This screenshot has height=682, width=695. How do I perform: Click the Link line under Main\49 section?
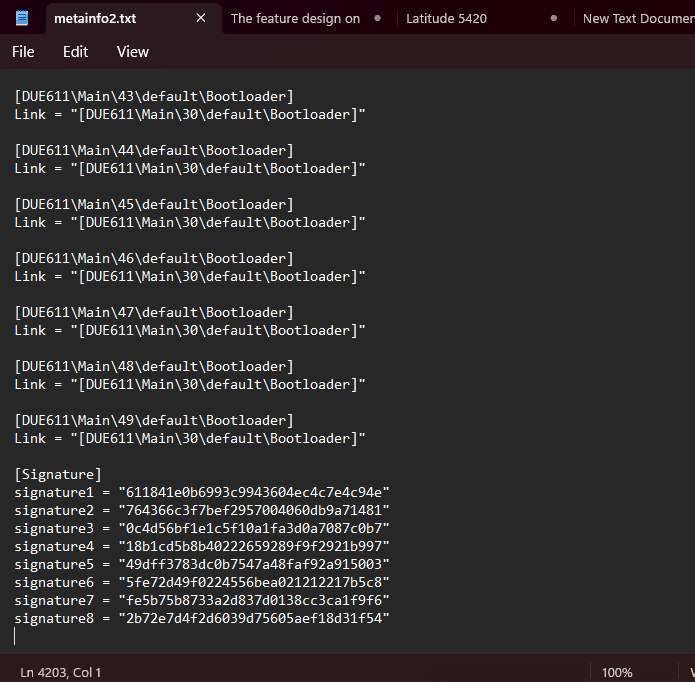click(x=190, y=438)
